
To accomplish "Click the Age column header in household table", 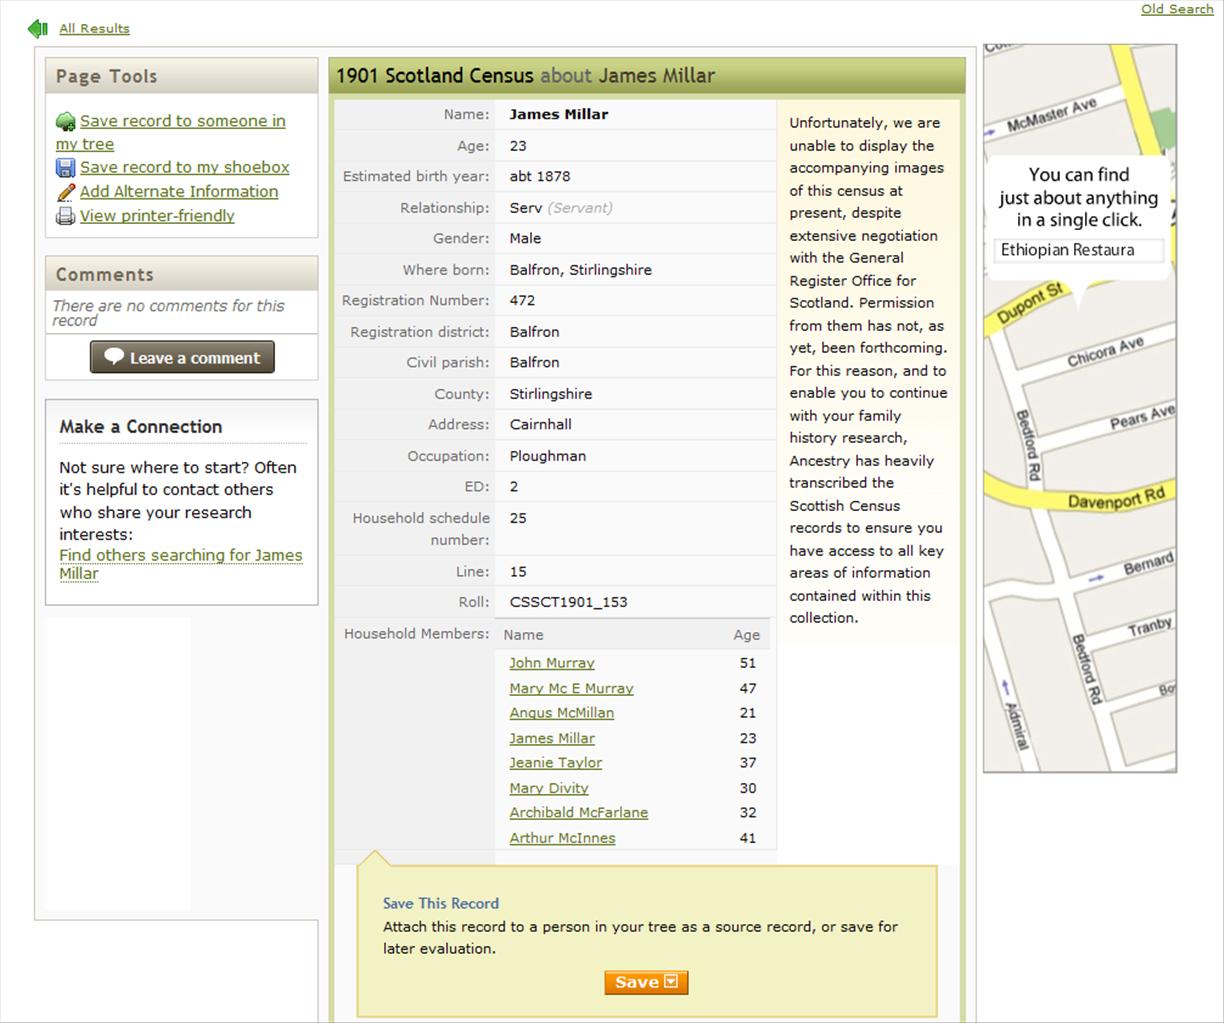I will pos(747,635).
